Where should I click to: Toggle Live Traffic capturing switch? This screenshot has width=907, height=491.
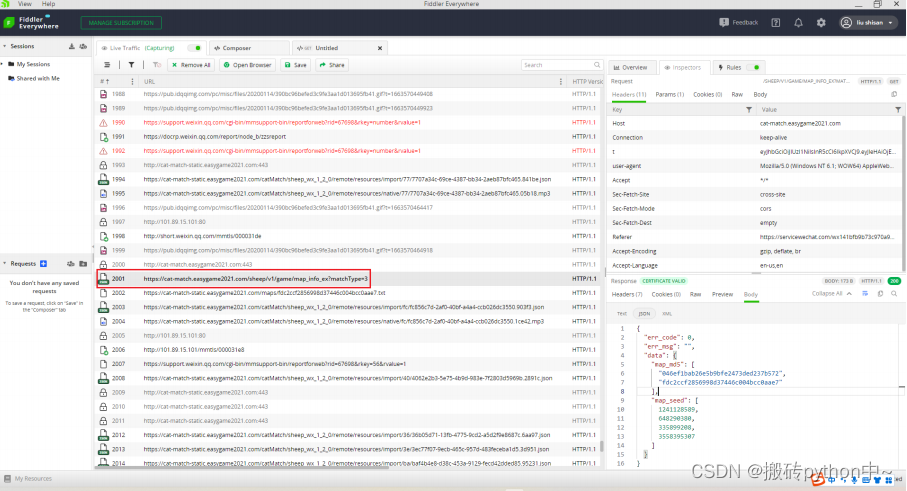tap(193, 48)
